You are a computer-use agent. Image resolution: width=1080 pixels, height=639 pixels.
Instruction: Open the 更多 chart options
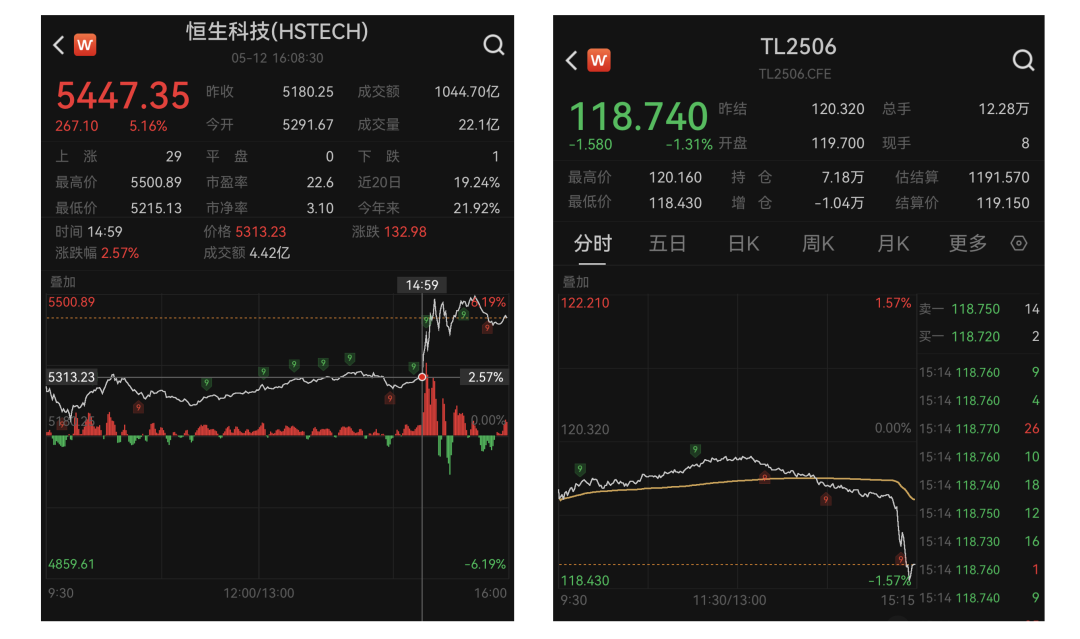coord(968,244)
